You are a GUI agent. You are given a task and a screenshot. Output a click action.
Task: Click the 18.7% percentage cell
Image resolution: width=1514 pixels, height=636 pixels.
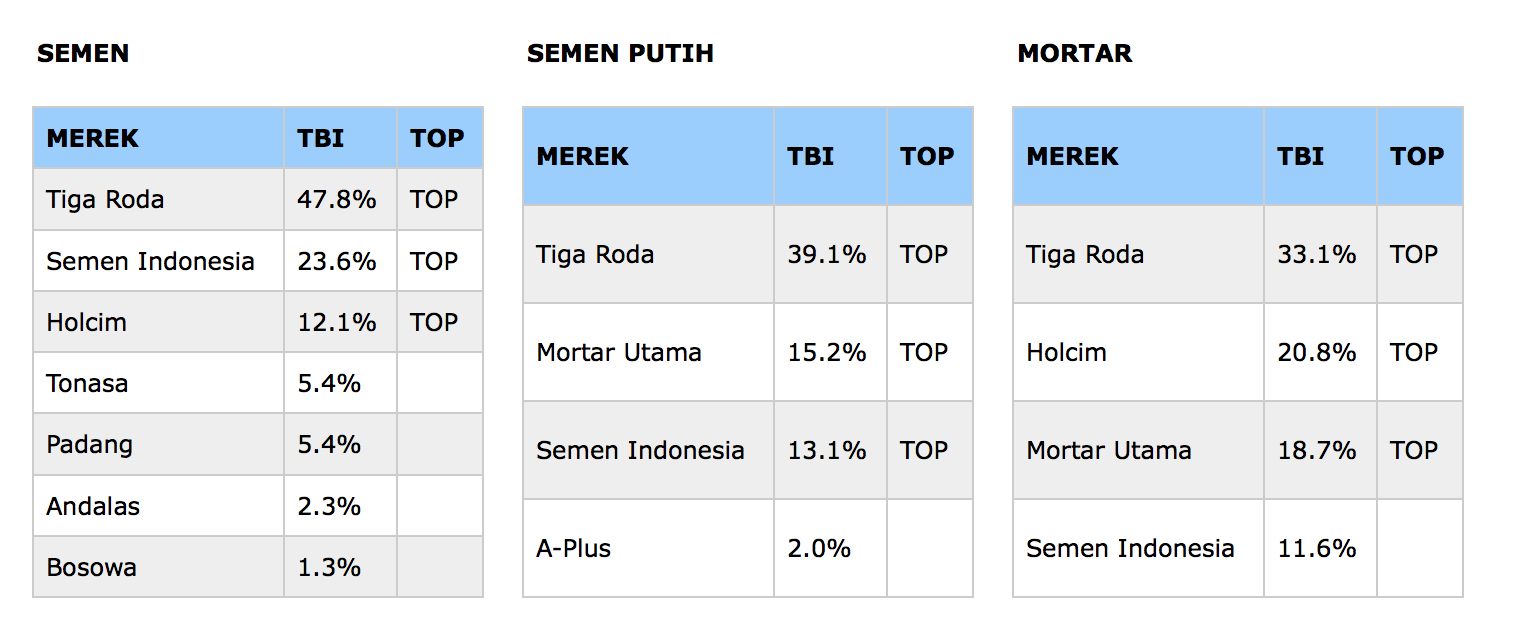point(1317,451)
